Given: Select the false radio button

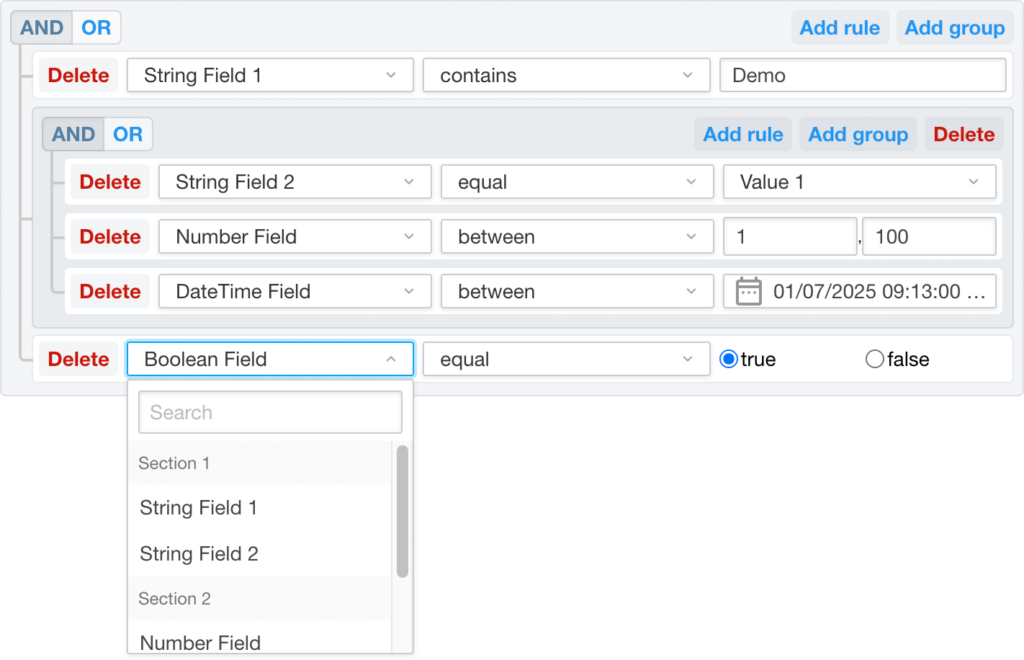Looking at the screenshot, I should coord(875,360).
